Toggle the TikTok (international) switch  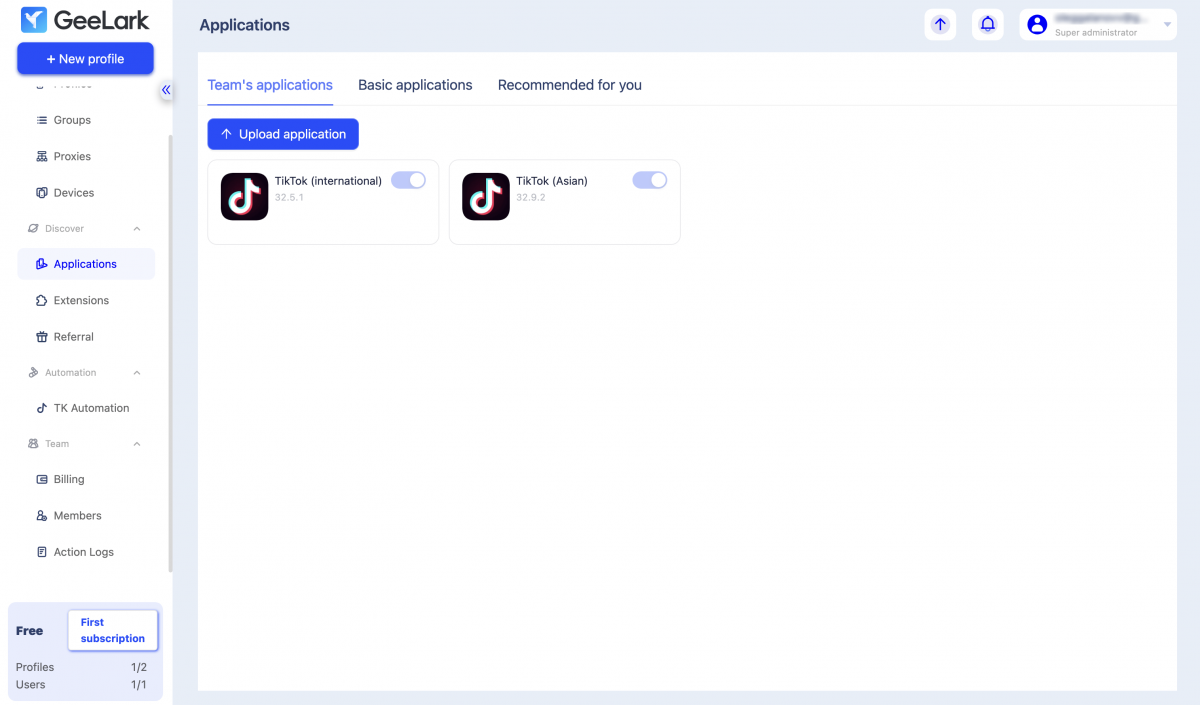(408, 180)
